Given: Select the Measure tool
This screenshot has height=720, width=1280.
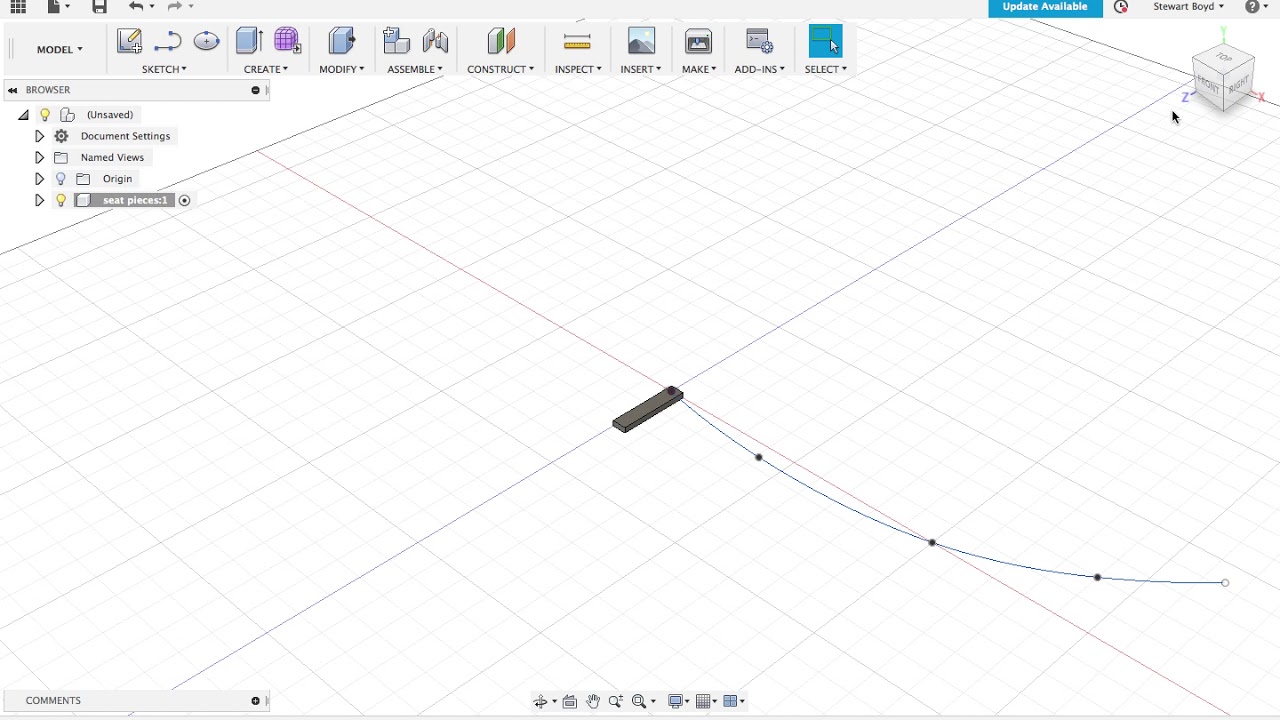Looking at the screenshot, I should point(577,41).
